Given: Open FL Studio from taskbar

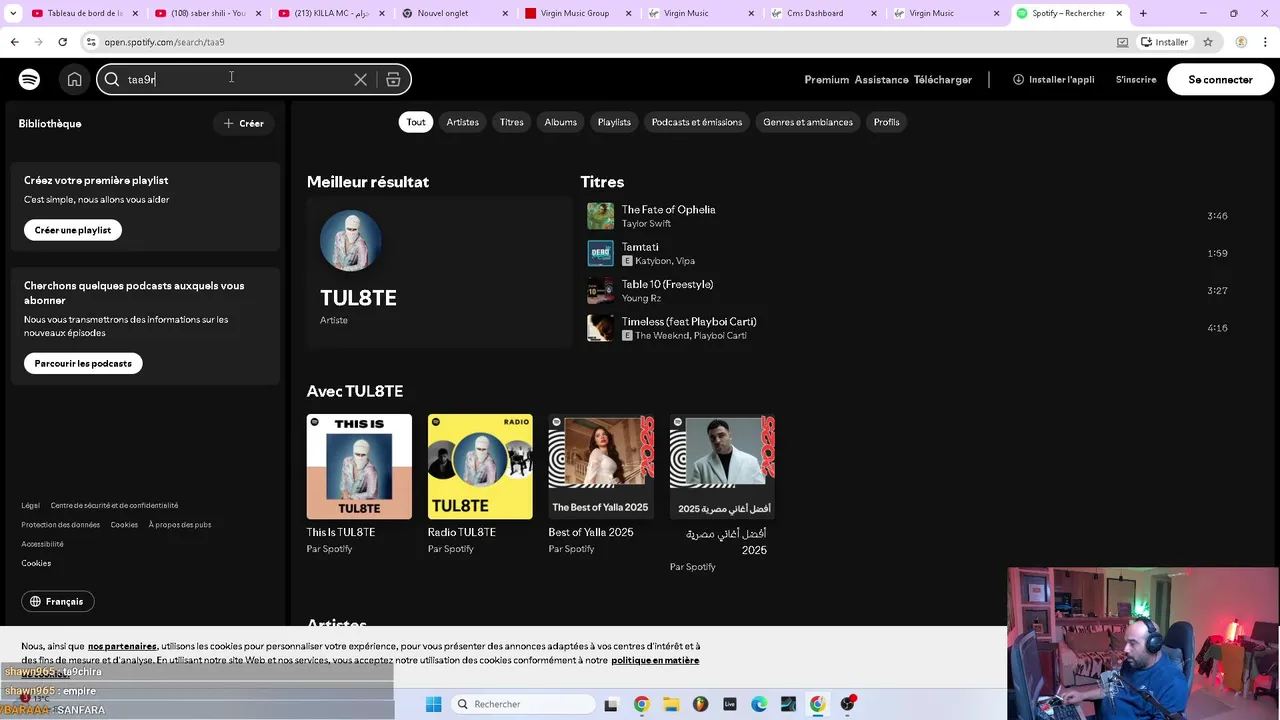Looking at the screenshot, I should point(700,704).
